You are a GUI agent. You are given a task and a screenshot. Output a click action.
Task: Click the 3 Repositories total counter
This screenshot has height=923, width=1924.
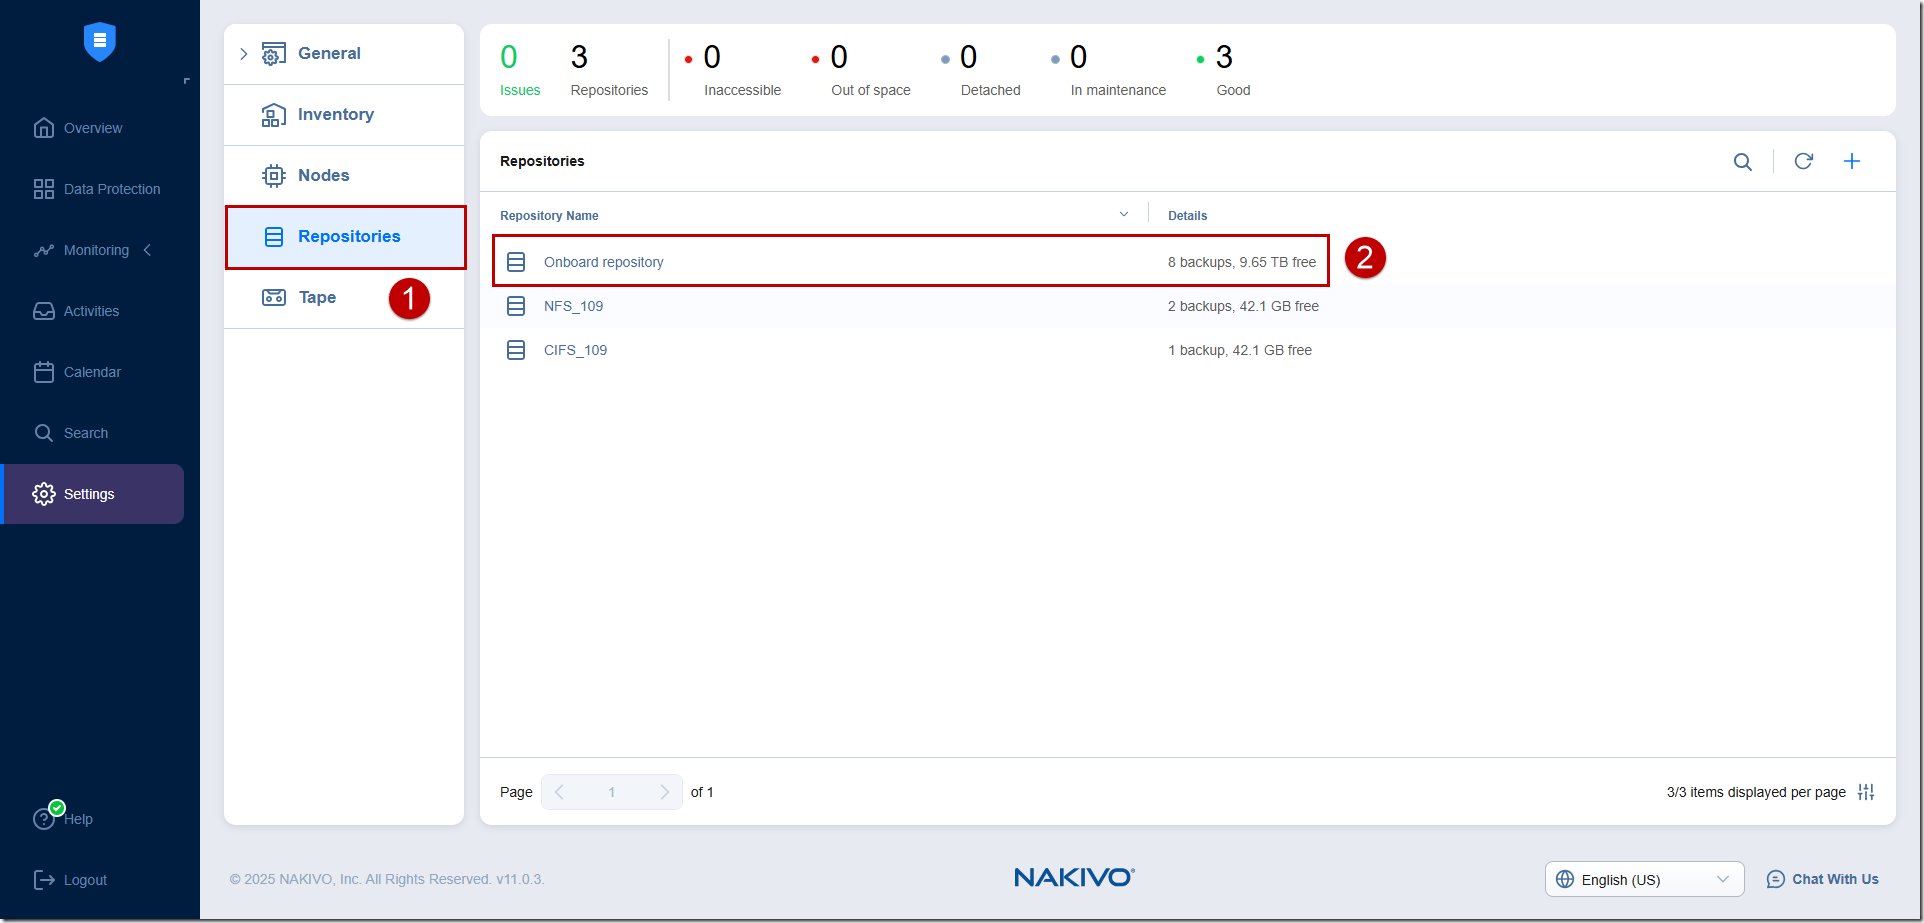click(609, 70)
